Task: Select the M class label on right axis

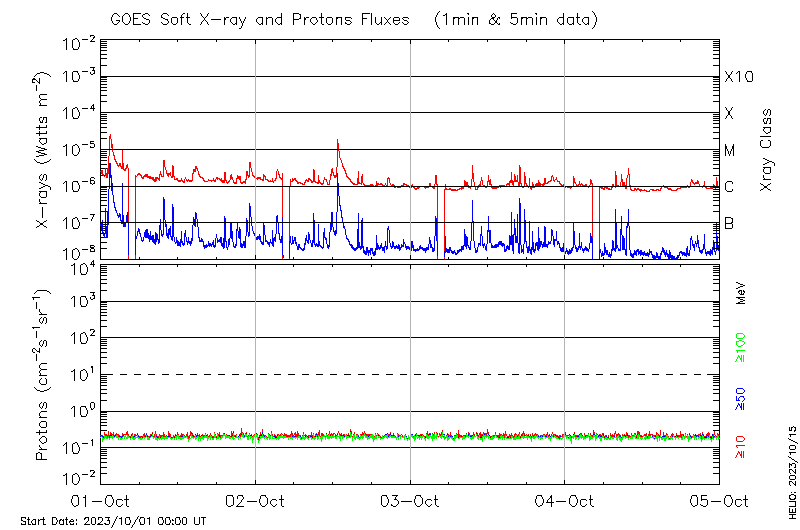Action: pos(730,151)
